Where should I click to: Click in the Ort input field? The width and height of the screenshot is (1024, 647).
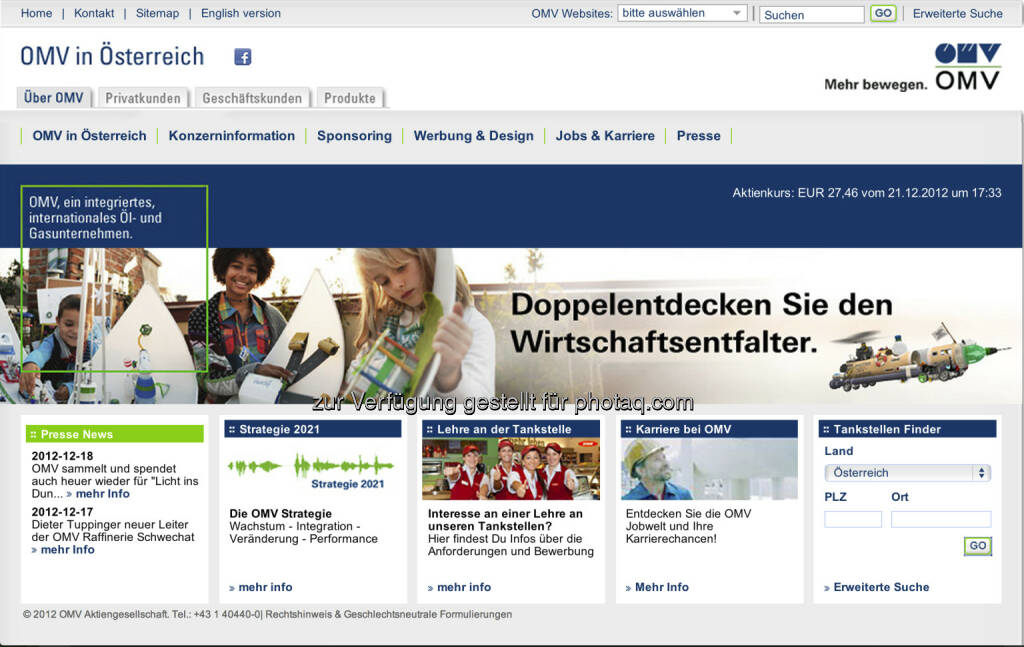pos(940,519)
